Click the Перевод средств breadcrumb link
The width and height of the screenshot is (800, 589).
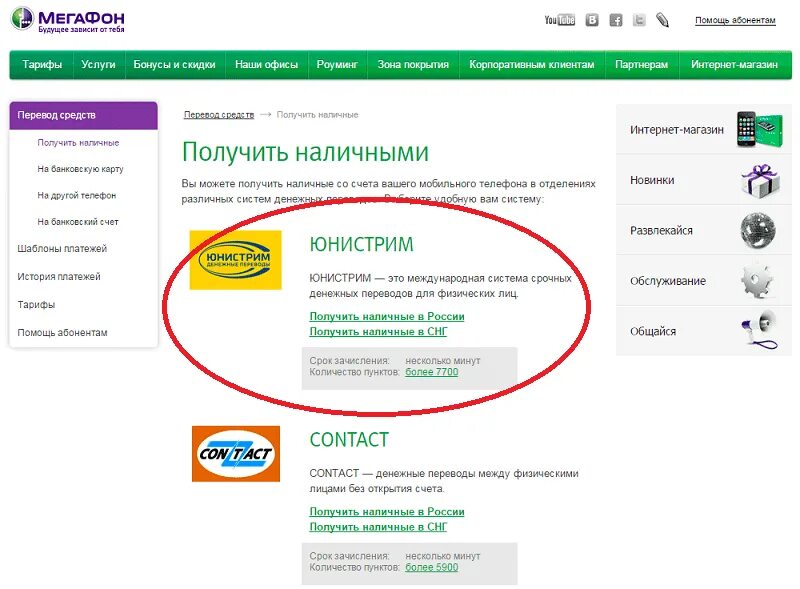(x=219, y=115)
